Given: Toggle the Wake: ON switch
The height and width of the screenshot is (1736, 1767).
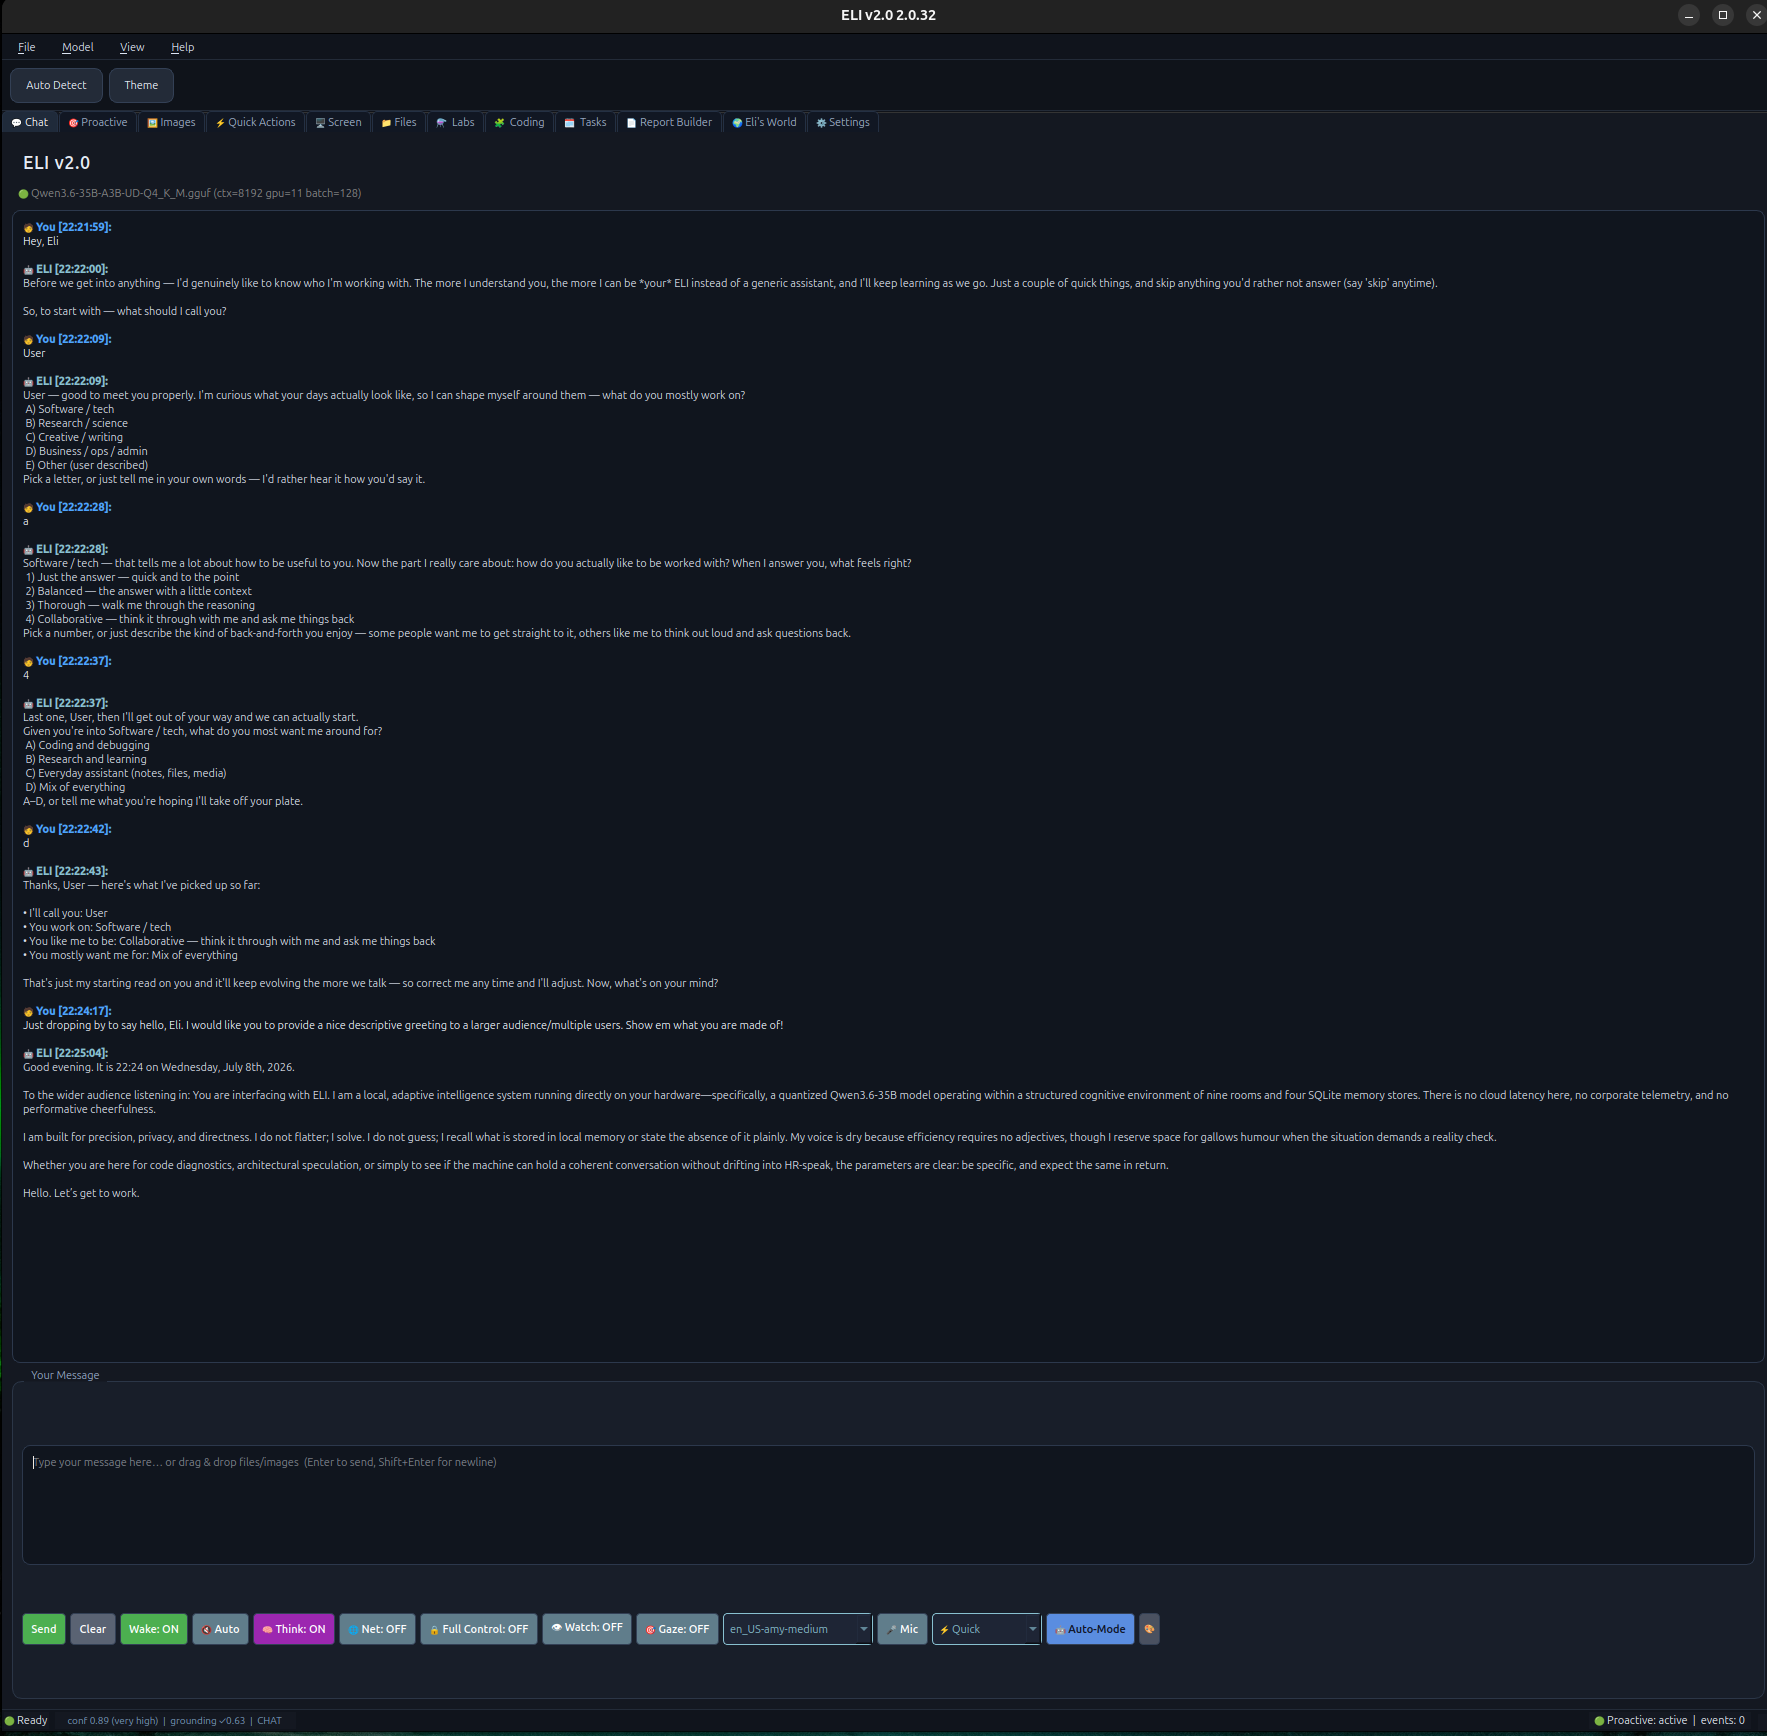Looking at the screenshot, I should [154, 1629].
